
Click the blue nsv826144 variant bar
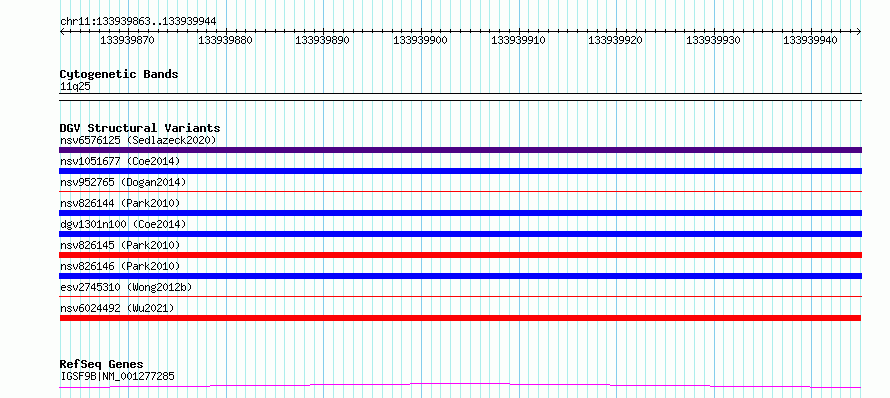[460, 213]
